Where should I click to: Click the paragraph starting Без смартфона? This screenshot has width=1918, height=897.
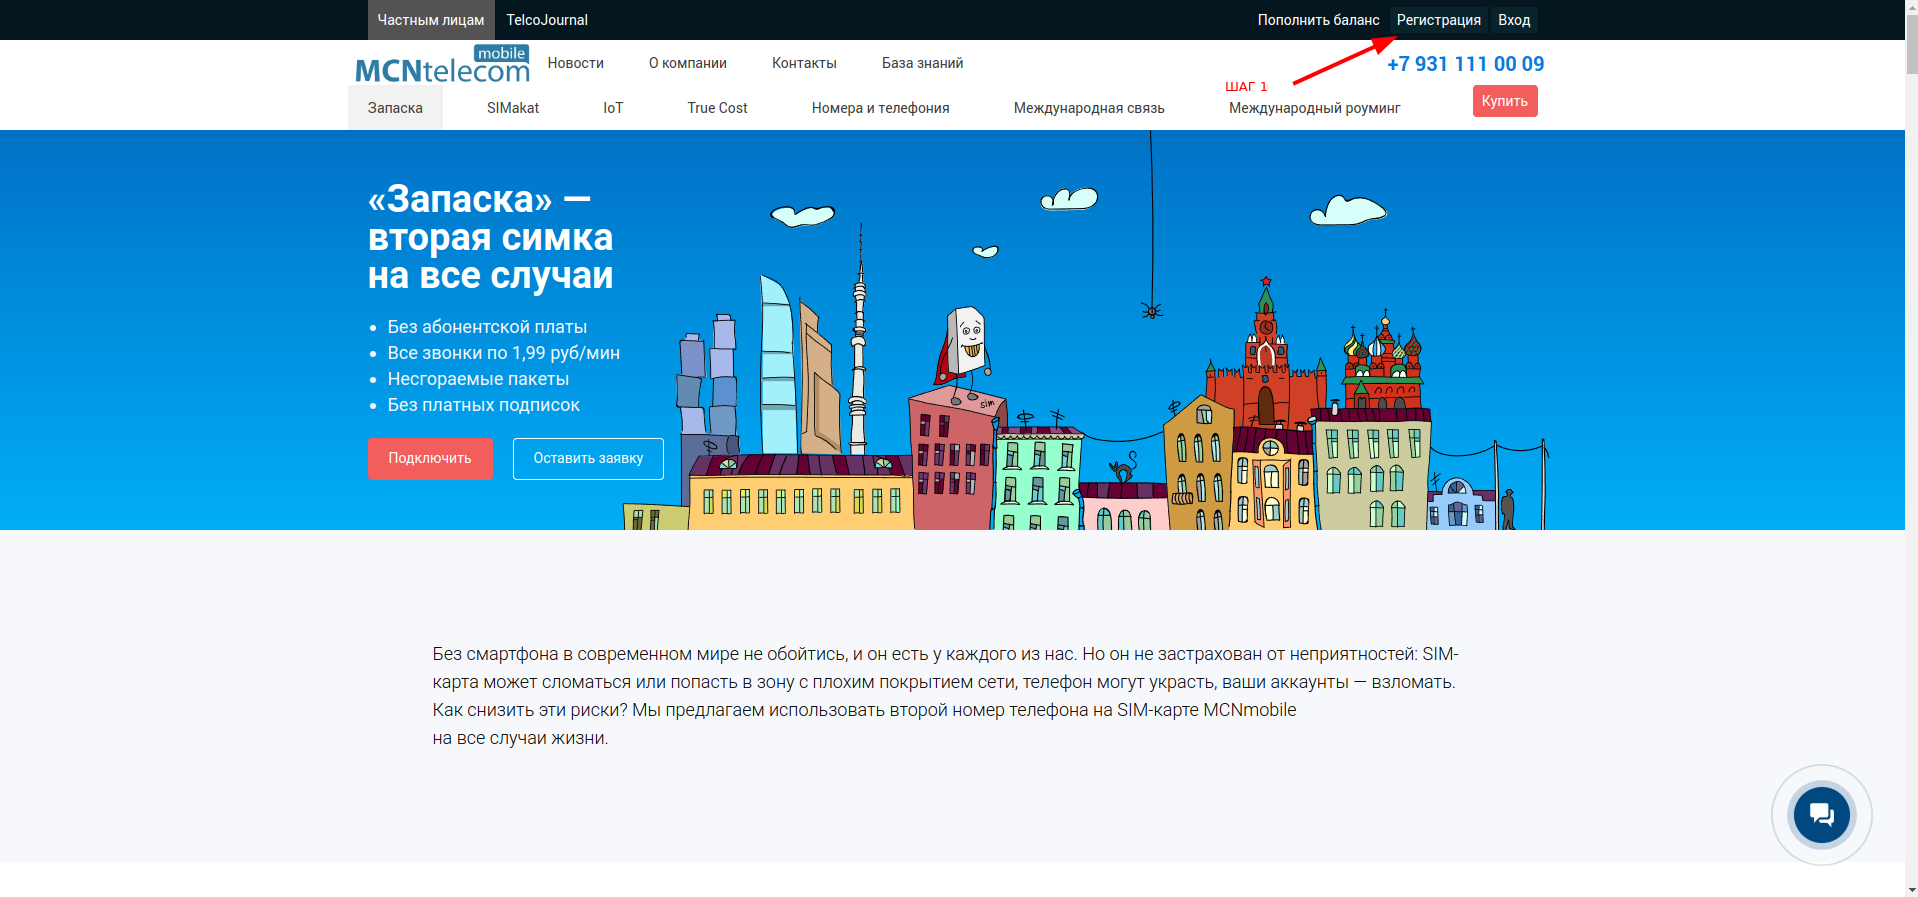point(946,696)
